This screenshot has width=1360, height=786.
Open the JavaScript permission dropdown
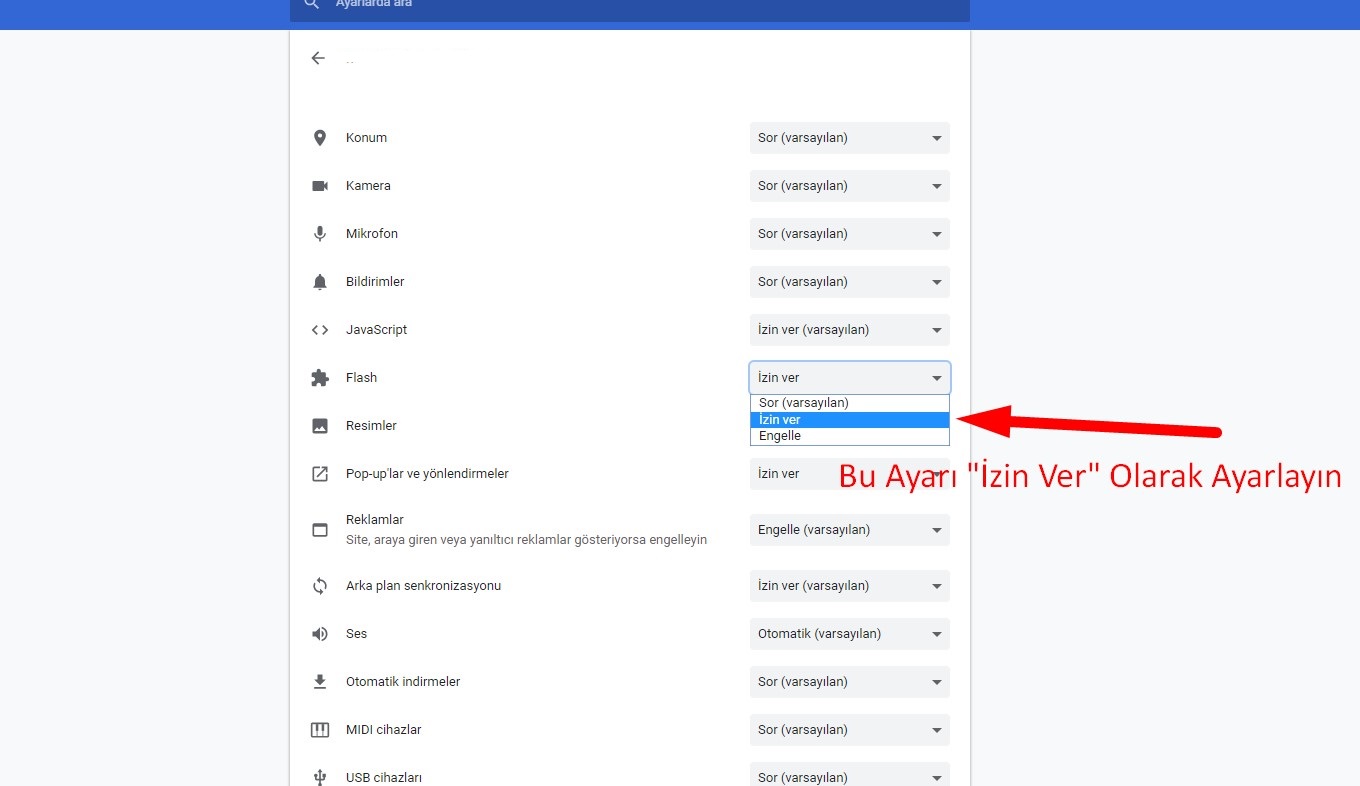click(x=850, y=330)
